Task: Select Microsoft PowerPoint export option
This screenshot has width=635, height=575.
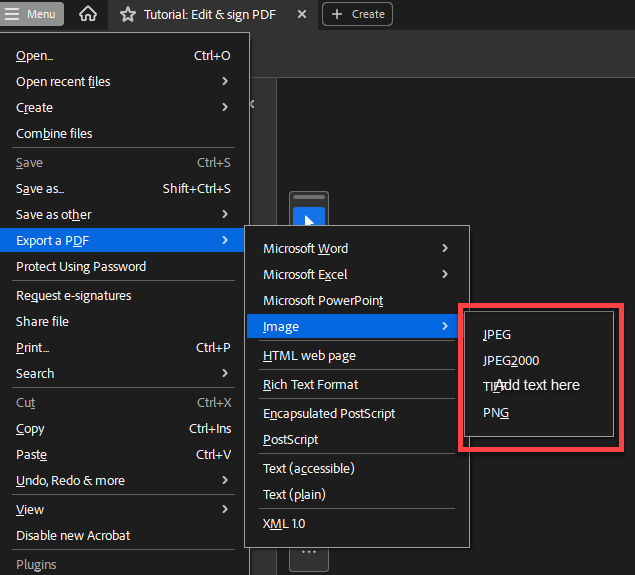Action: tap(323, 301)
